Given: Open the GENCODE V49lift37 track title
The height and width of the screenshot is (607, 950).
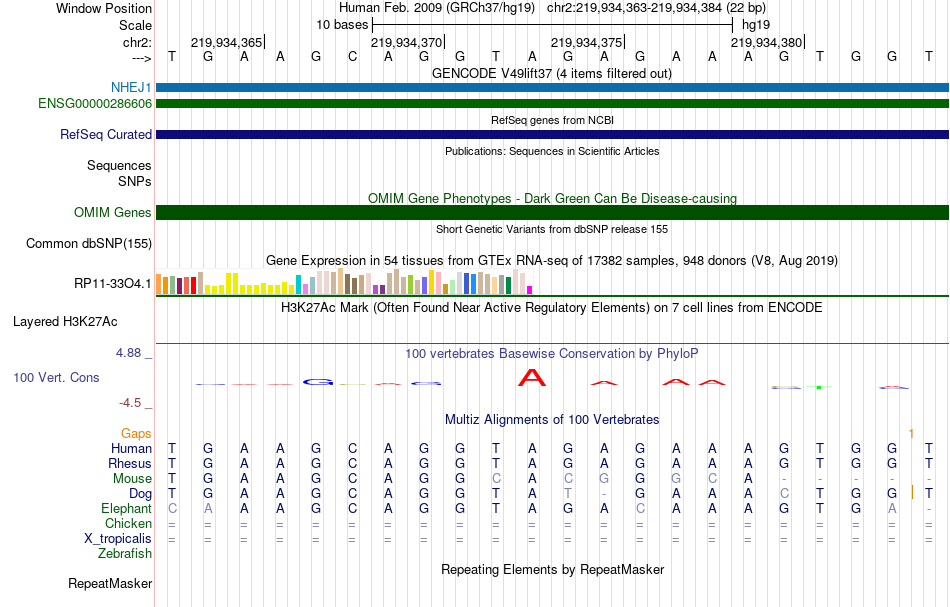Looking at the screenshot, I should click(552, 74).
